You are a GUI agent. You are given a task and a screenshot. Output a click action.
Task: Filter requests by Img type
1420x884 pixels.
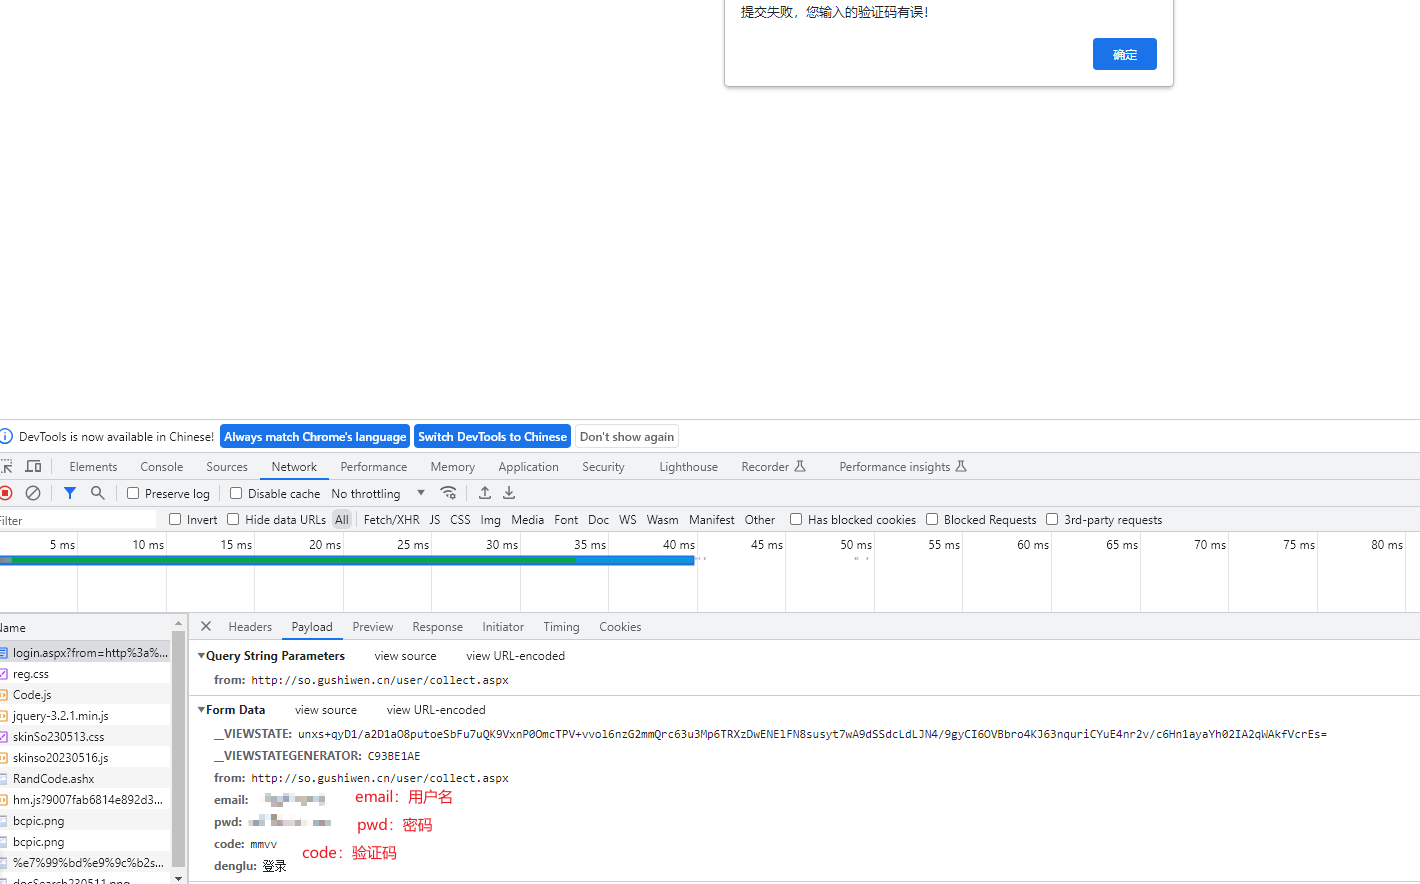[490, 520]
